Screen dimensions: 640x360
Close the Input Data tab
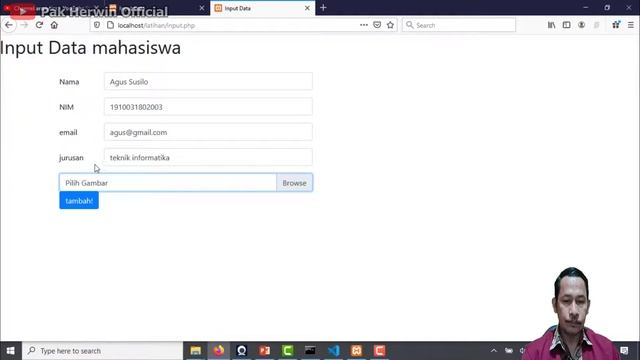[x=307, y=8]
